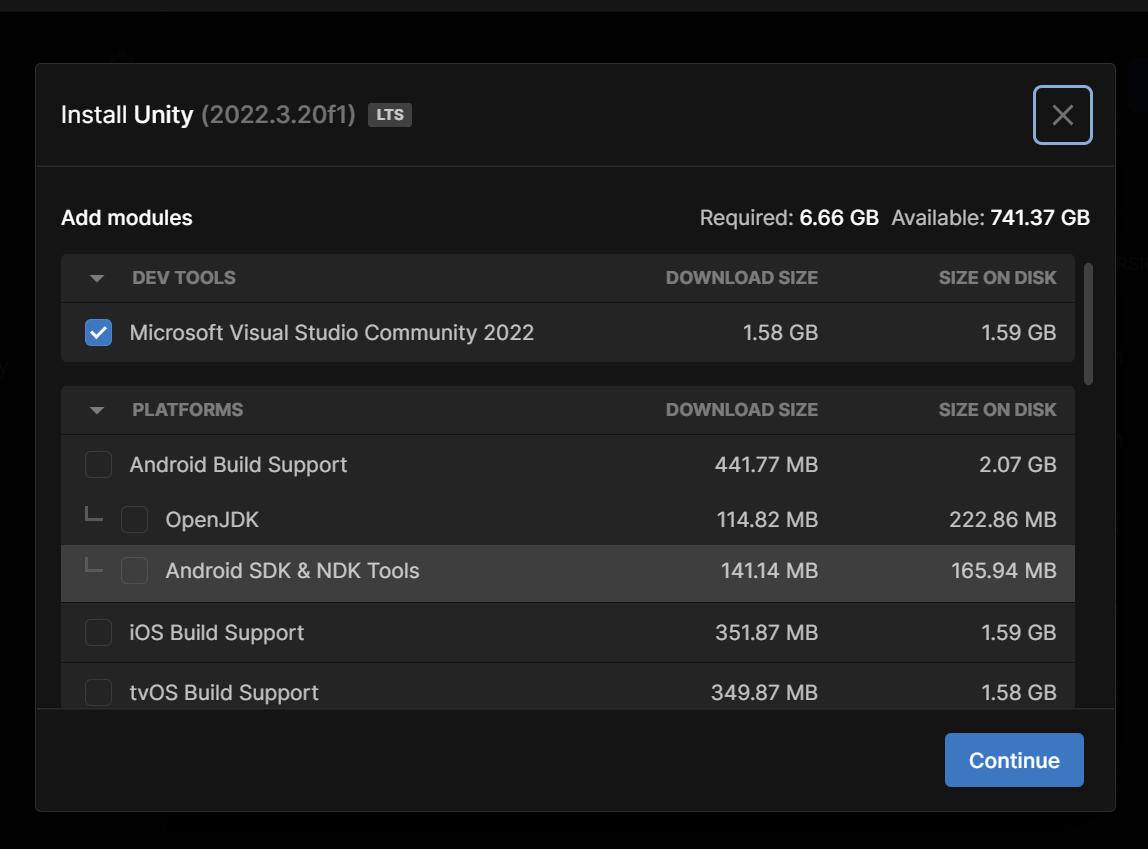The width and height of the screenshot is (1148, 849).
Task: Click DOWNLOAD SIZE header in DEV TOOLS
Action: [742, 278]
